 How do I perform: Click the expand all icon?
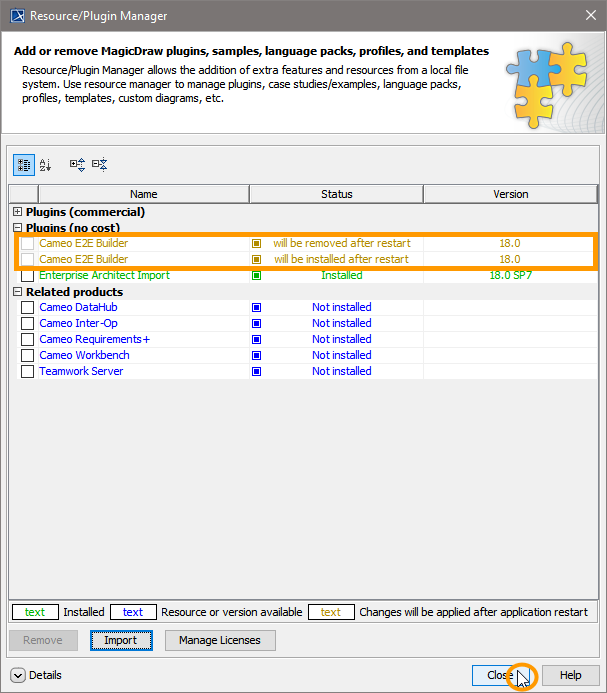[77, 164]
